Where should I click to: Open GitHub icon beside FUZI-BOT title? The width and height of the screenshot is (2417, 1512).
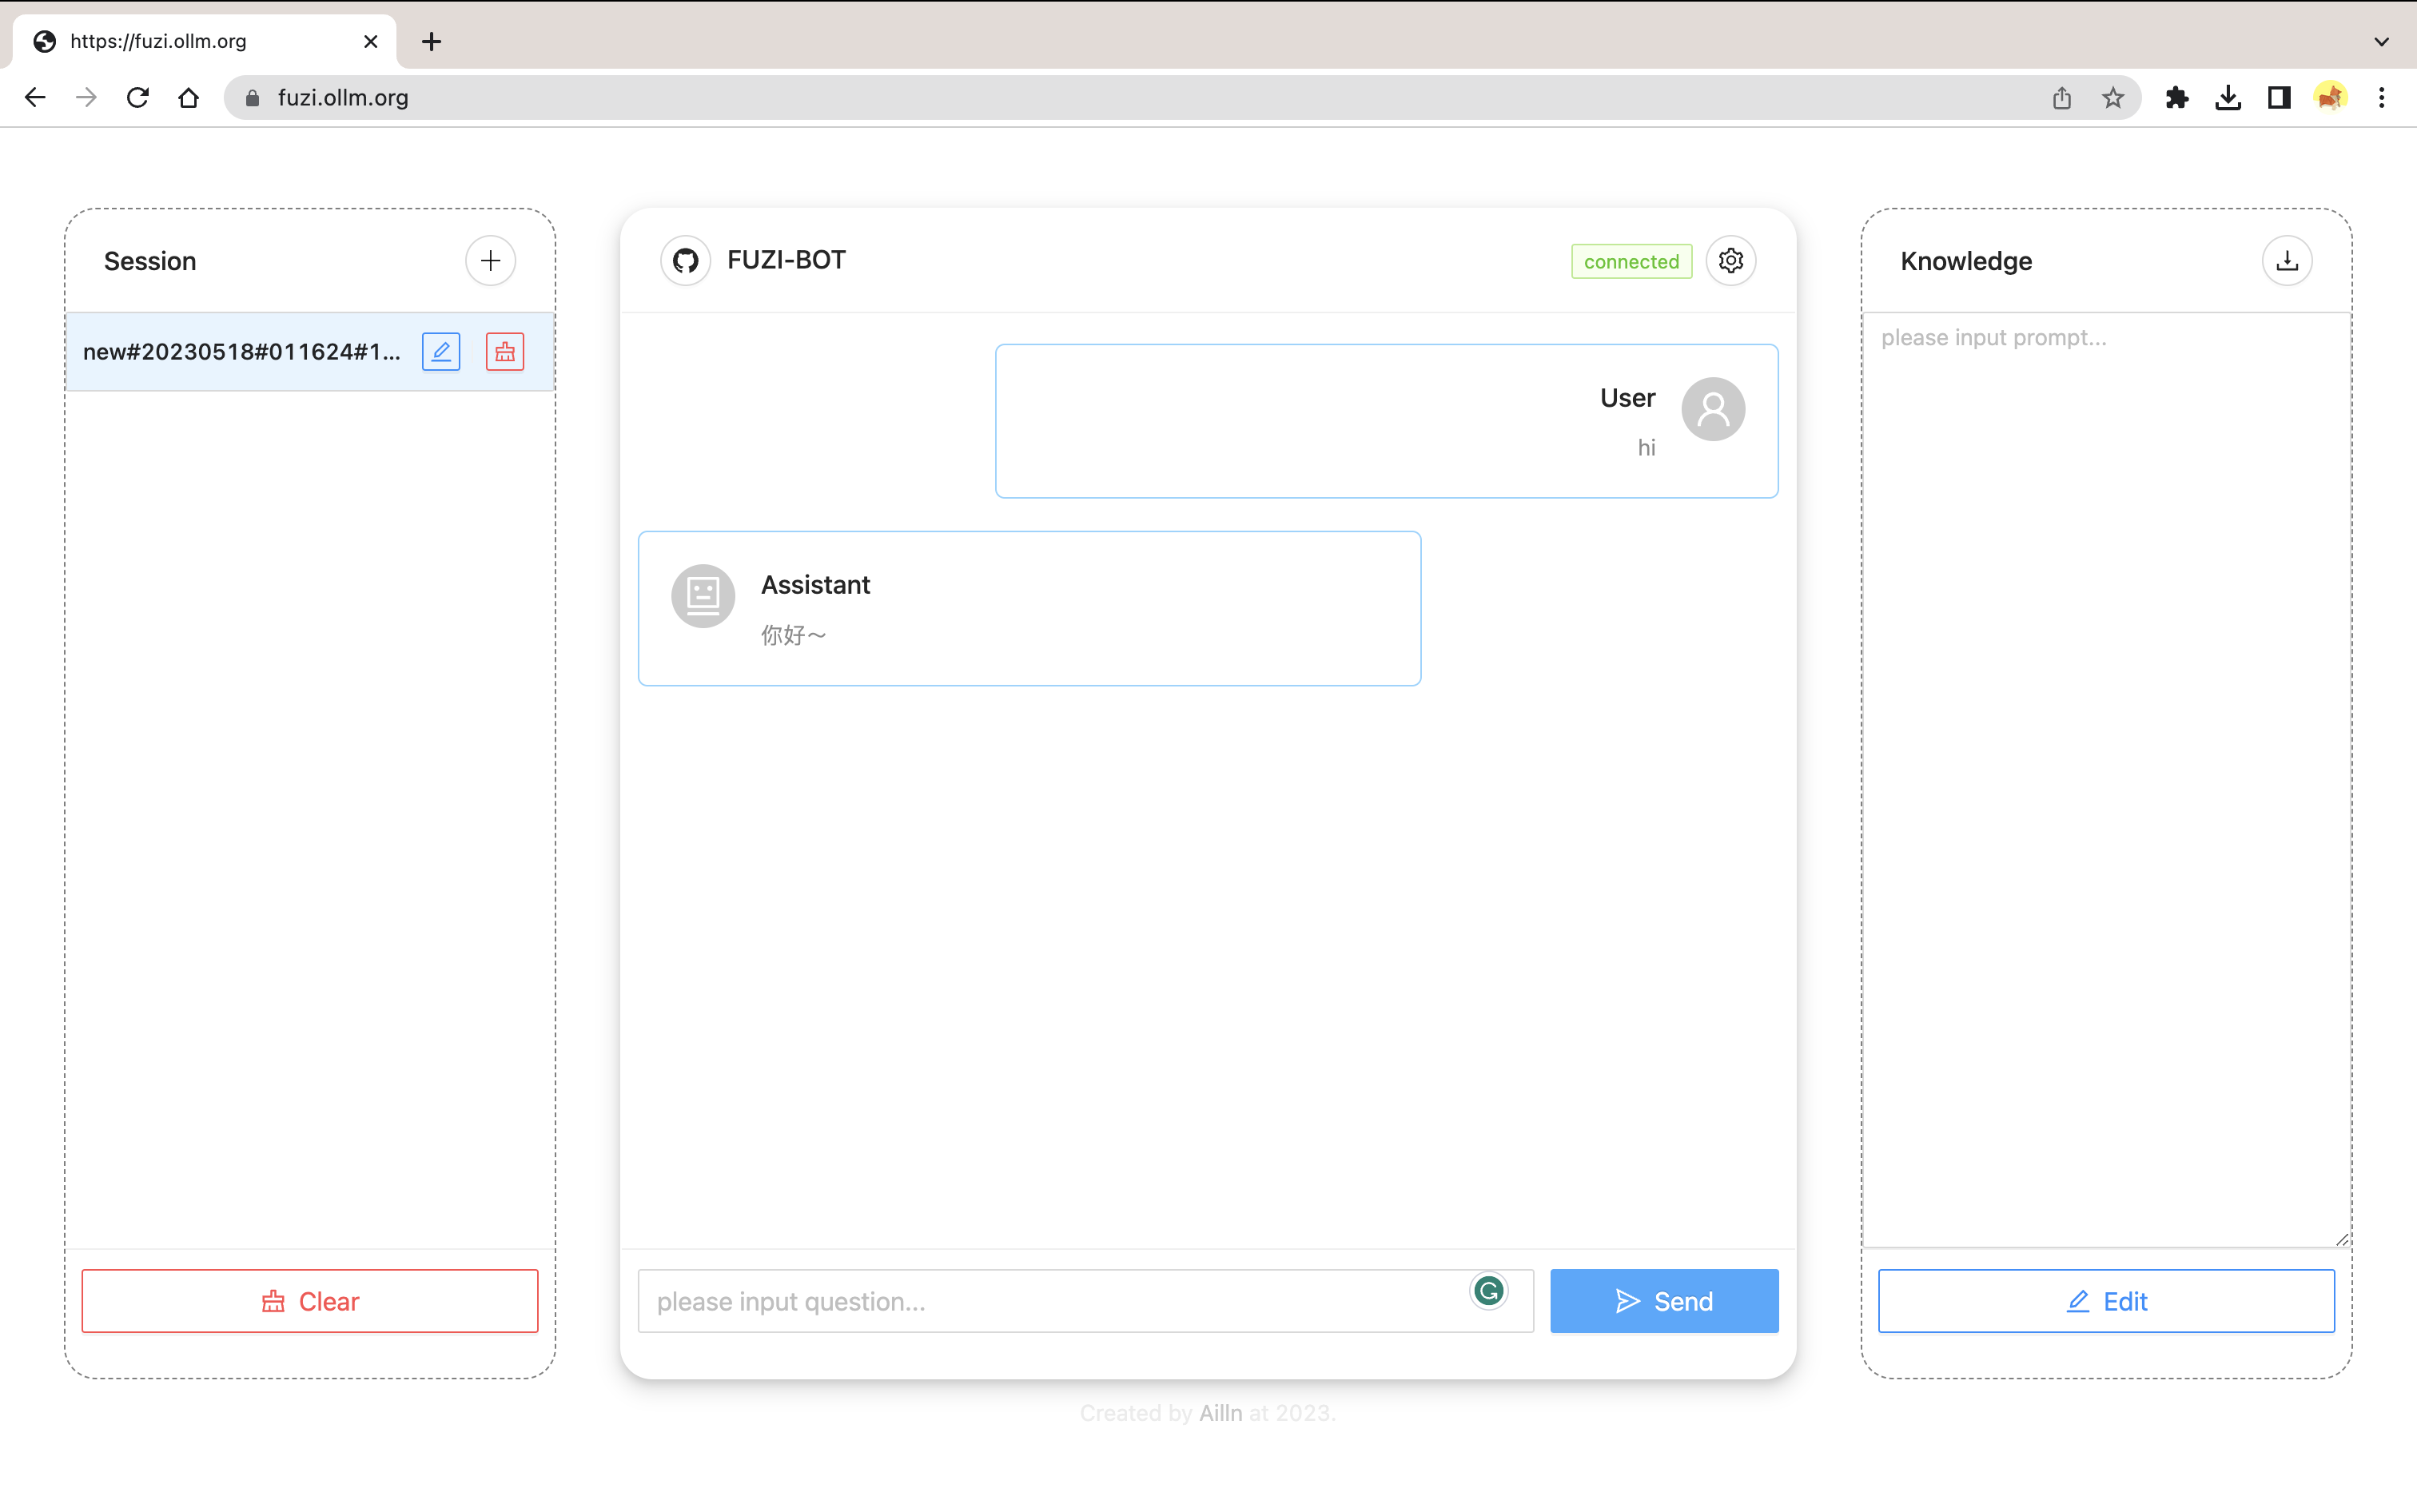click(x=685, y=261)
